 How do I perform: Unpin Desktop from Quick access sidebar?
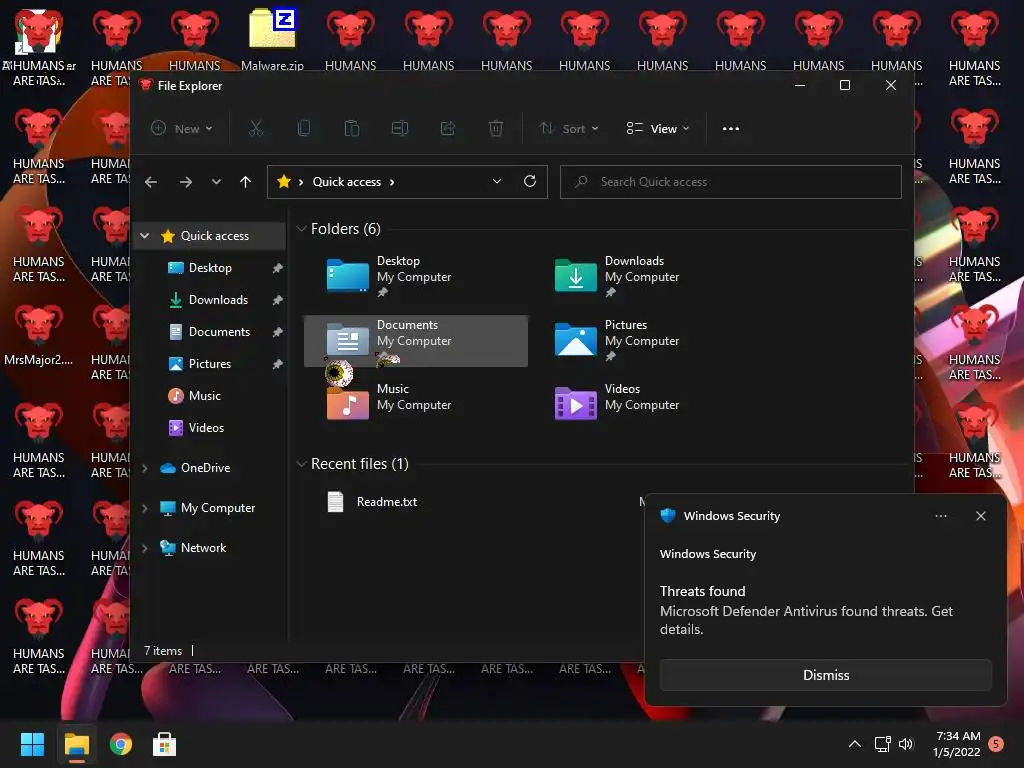[x=278, y=268]
